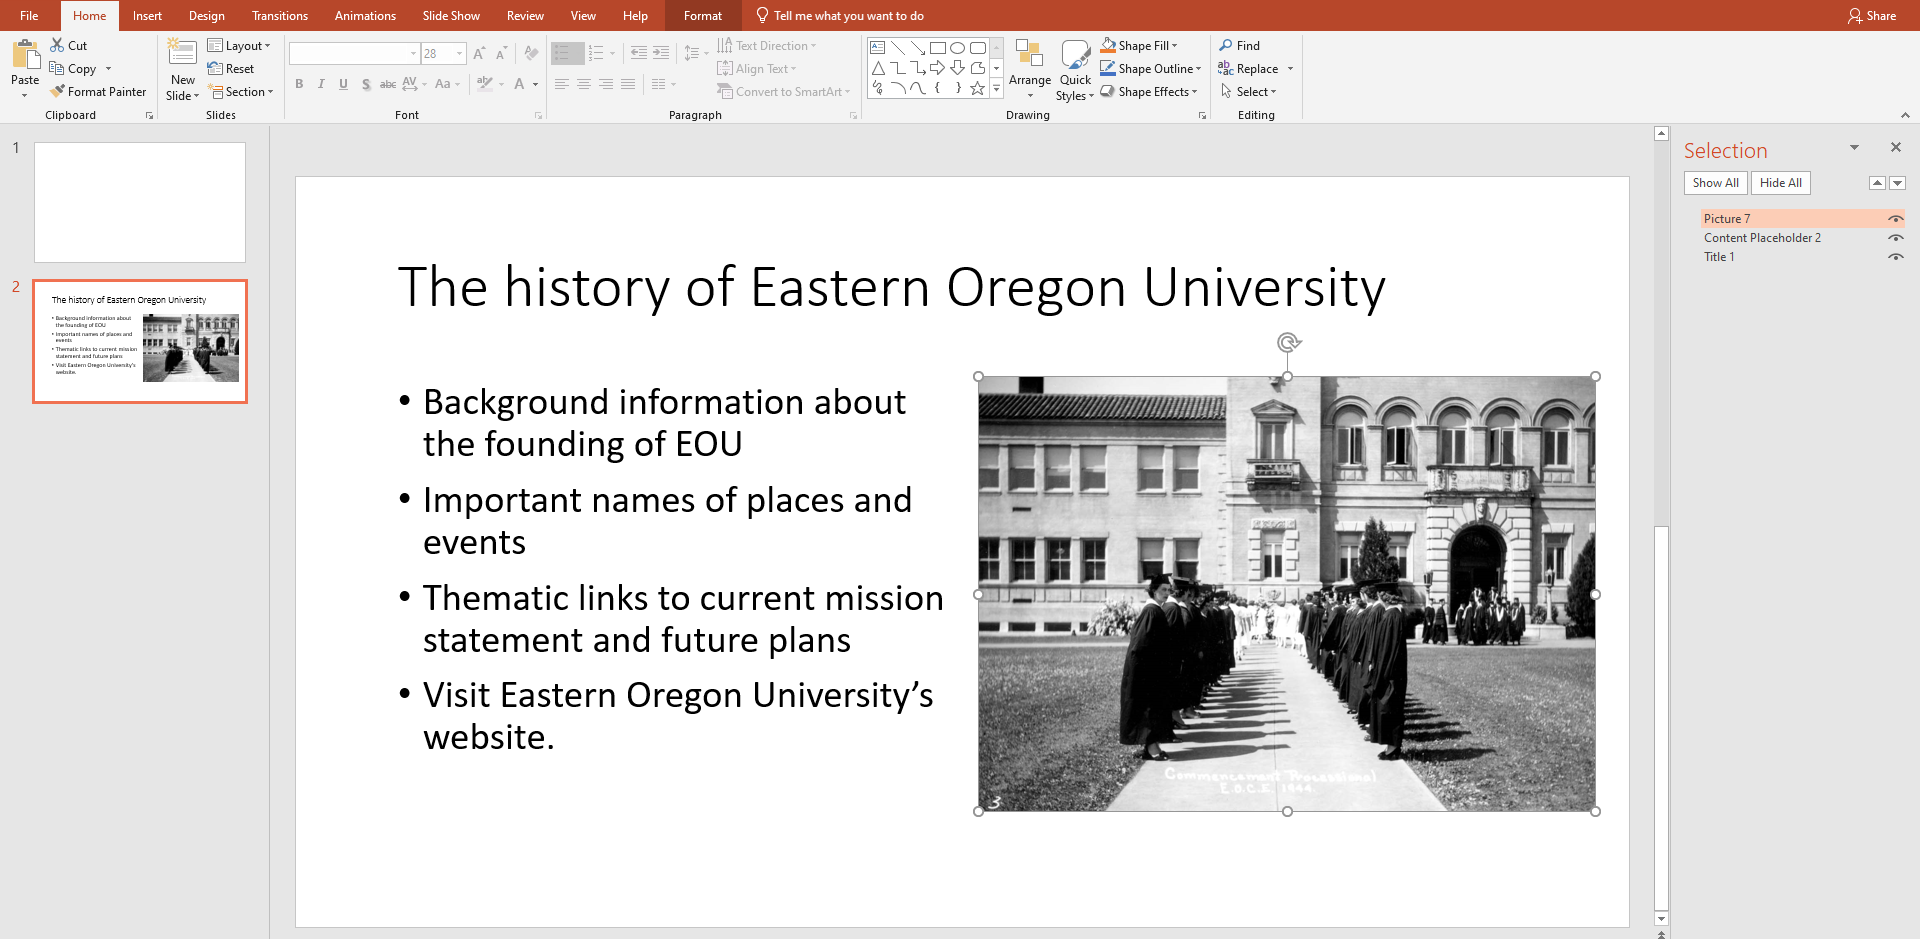1920x939 pixels.
Task: Select slide 2 thumbnail
Action: coord(140,341)
